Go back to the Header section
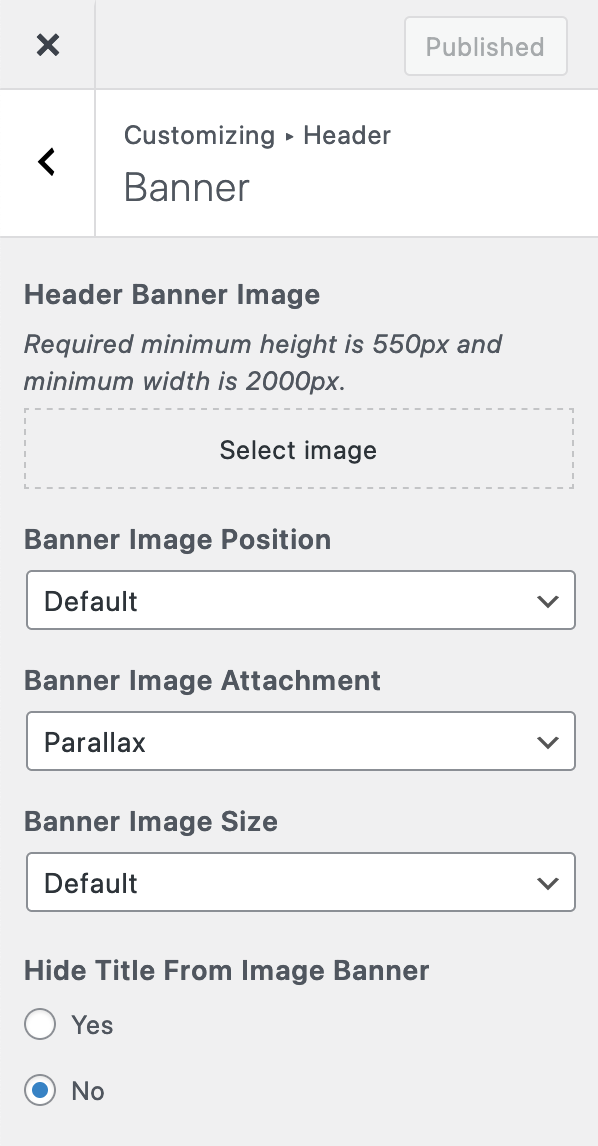 [48, 162]
